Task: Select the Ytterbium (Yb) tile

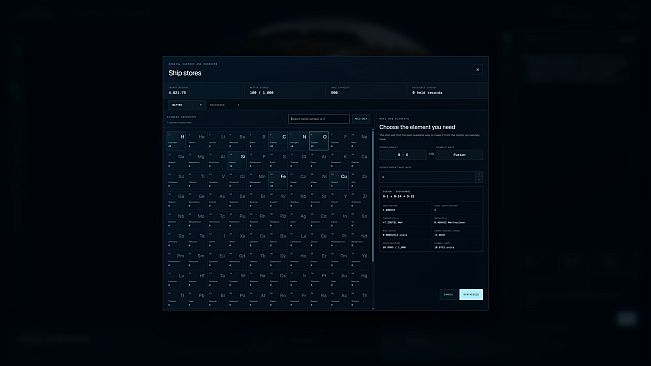Action: 359,260
